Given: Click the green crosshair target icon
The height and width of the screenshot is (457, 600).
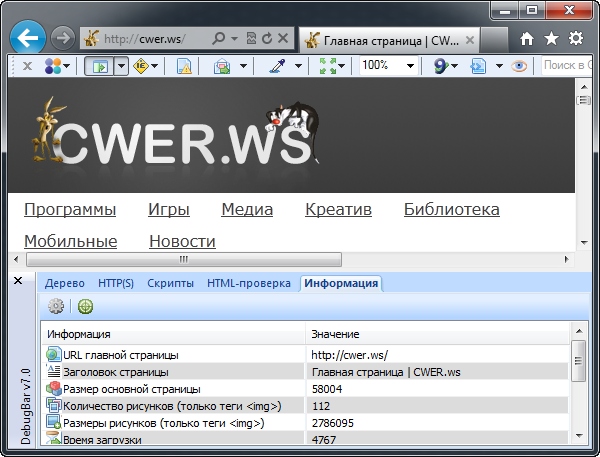Looking at the screenshot, I should 86,306.
